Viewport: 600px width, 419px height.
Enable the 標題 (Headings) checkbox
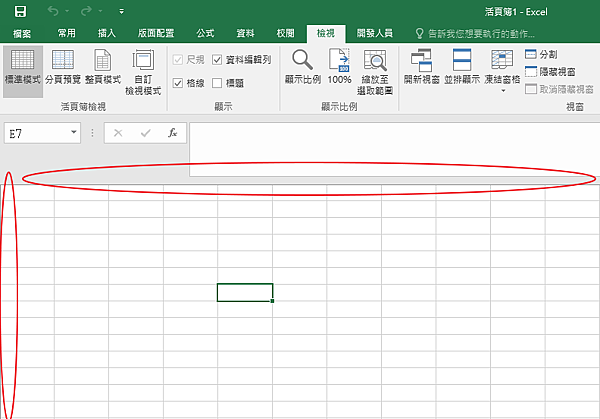tap(217, 83)
